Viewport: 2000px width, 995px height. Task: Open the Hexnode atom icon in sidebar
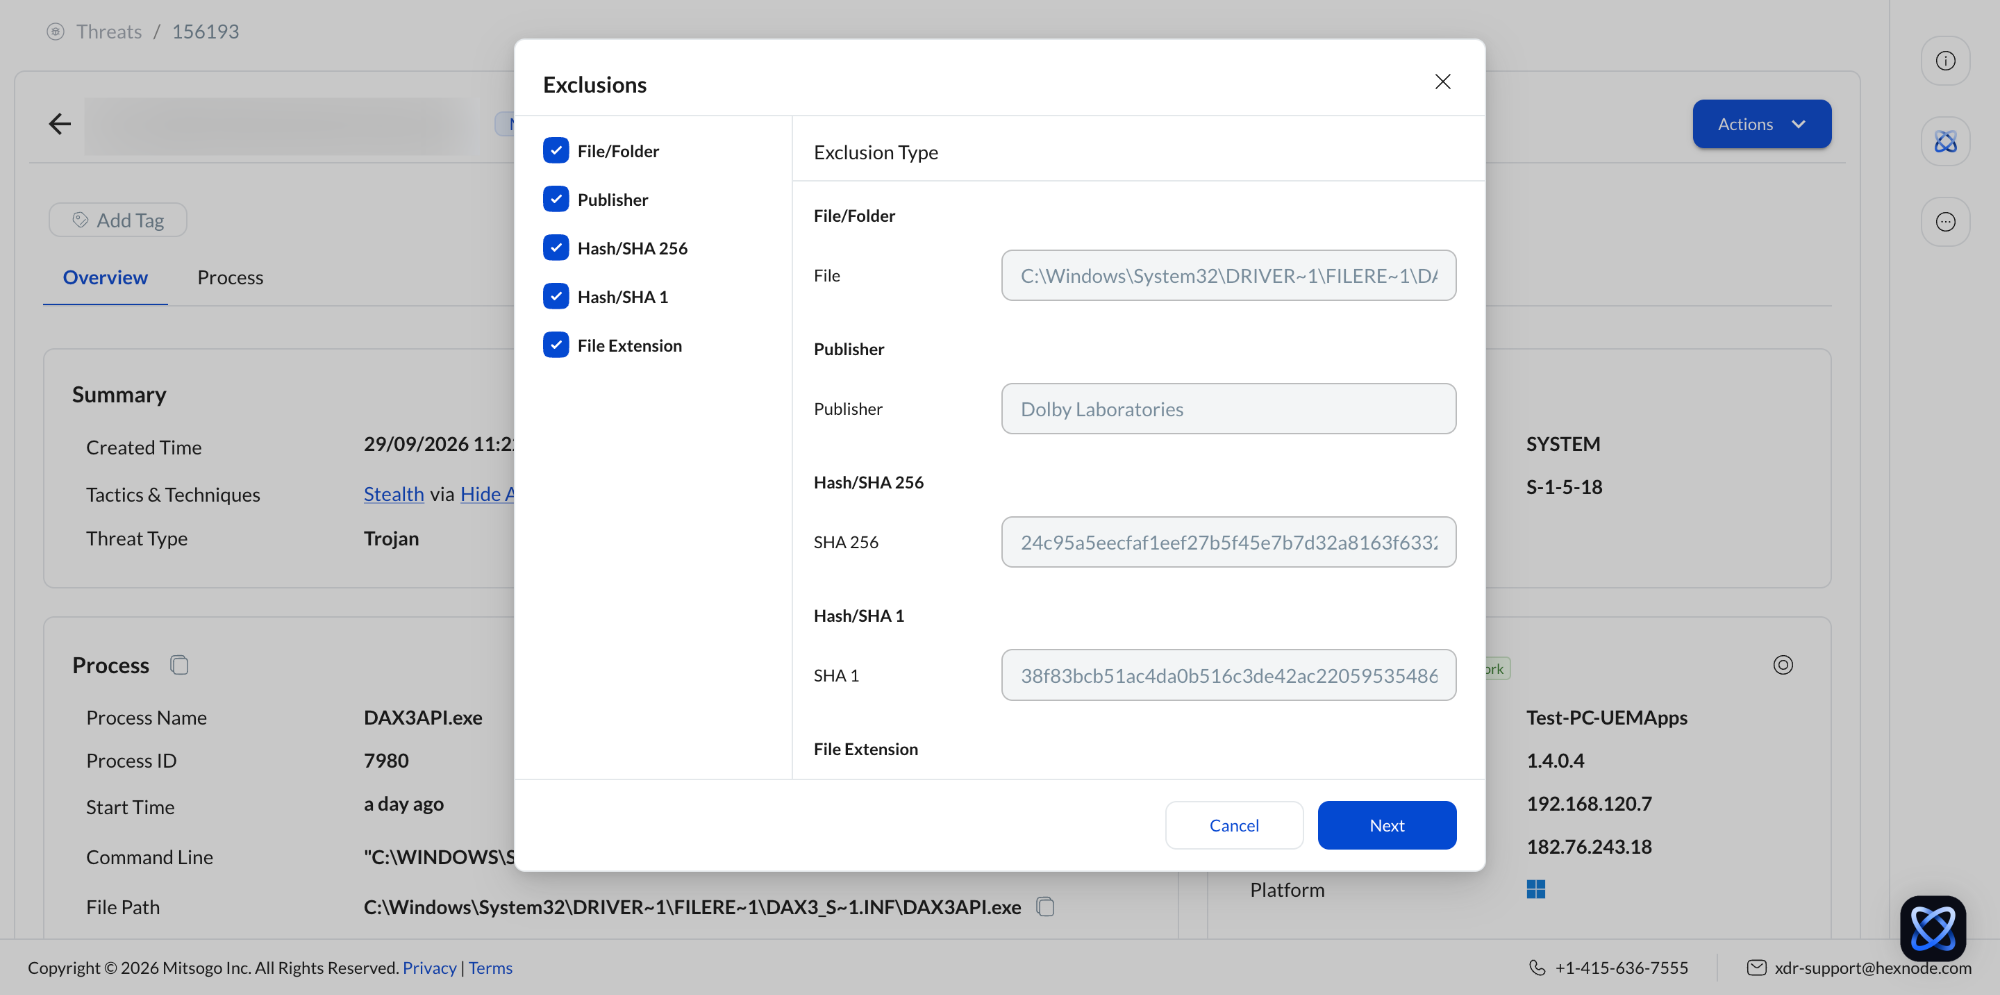(1945, 142)
